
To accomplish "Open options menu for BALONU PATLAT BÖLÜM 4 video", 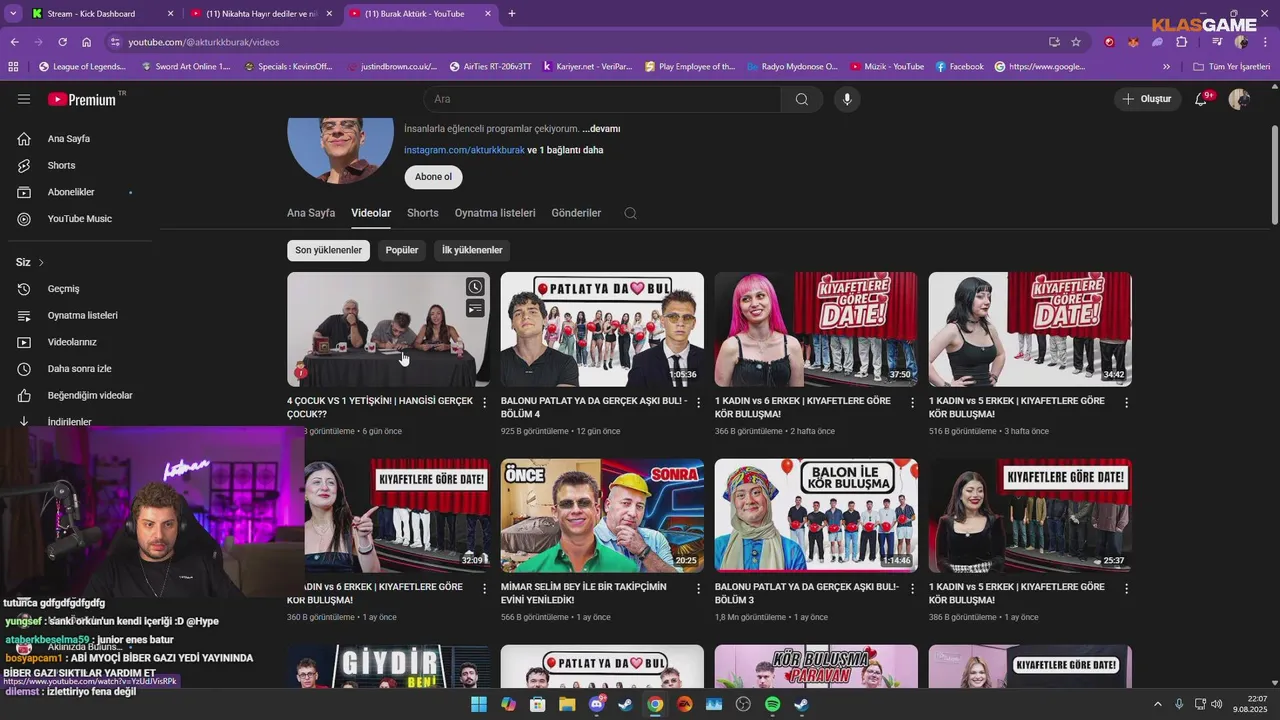I will (x=698, y=402).
